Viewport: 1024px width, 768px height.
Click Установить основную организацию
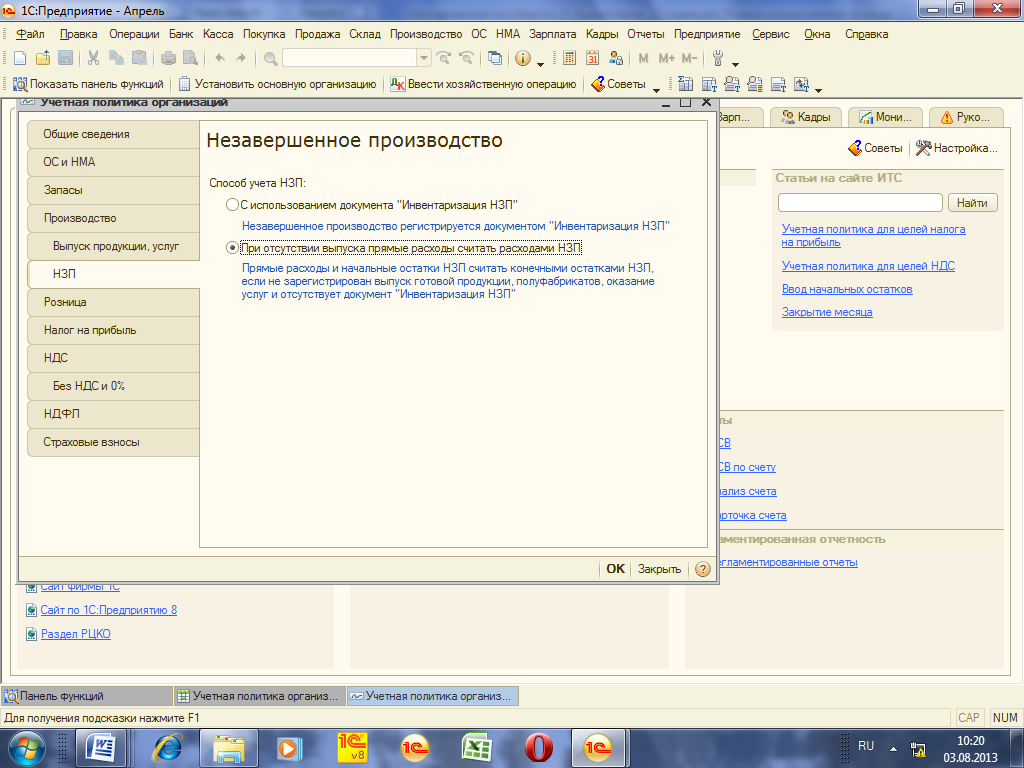(x=278, y=84)
